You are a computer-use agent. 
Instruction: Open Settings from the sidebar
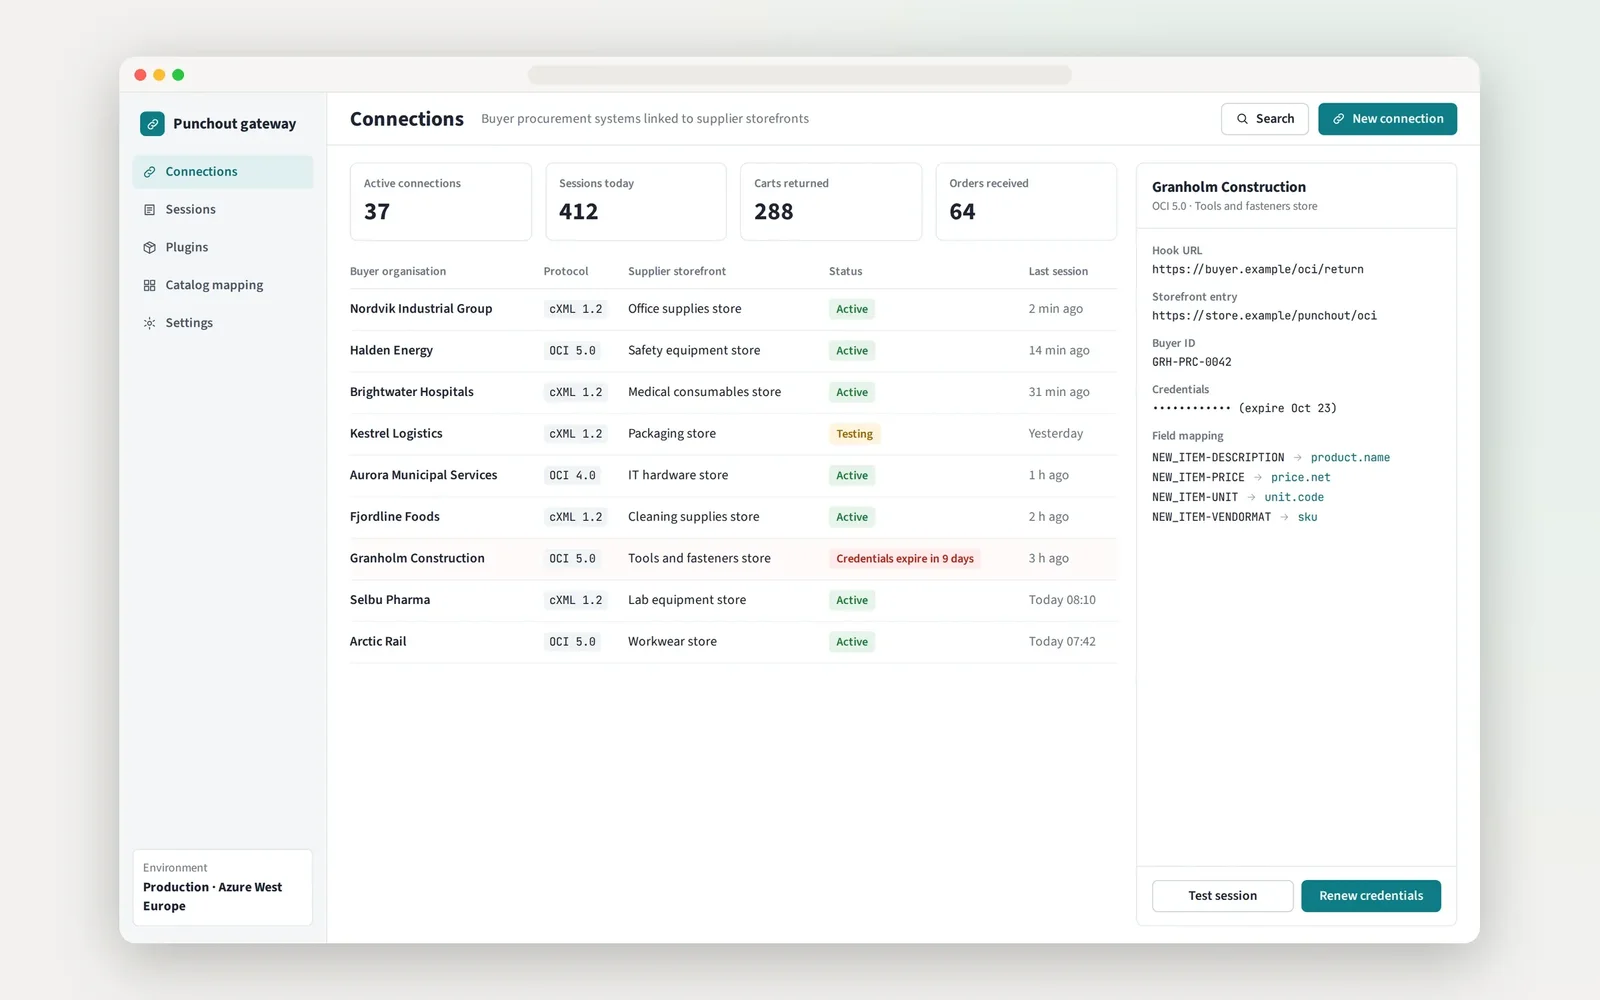click(223, 323)
